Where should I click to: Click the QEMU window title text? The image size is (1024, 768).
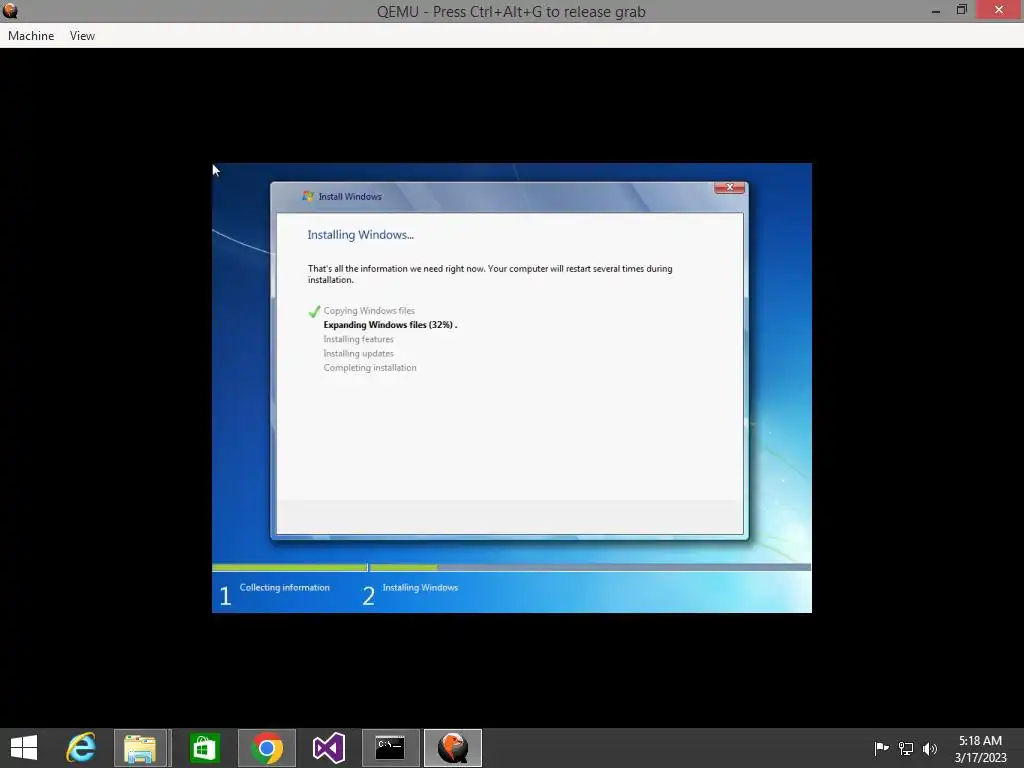tap(511, 11)
